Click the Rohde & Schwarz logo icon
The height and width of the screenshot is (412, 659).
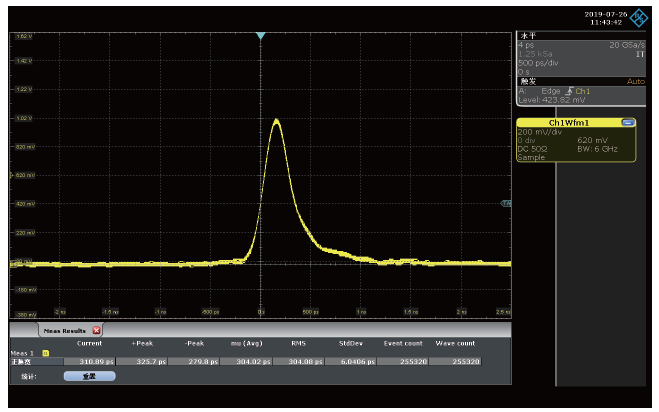pos(638,17)
